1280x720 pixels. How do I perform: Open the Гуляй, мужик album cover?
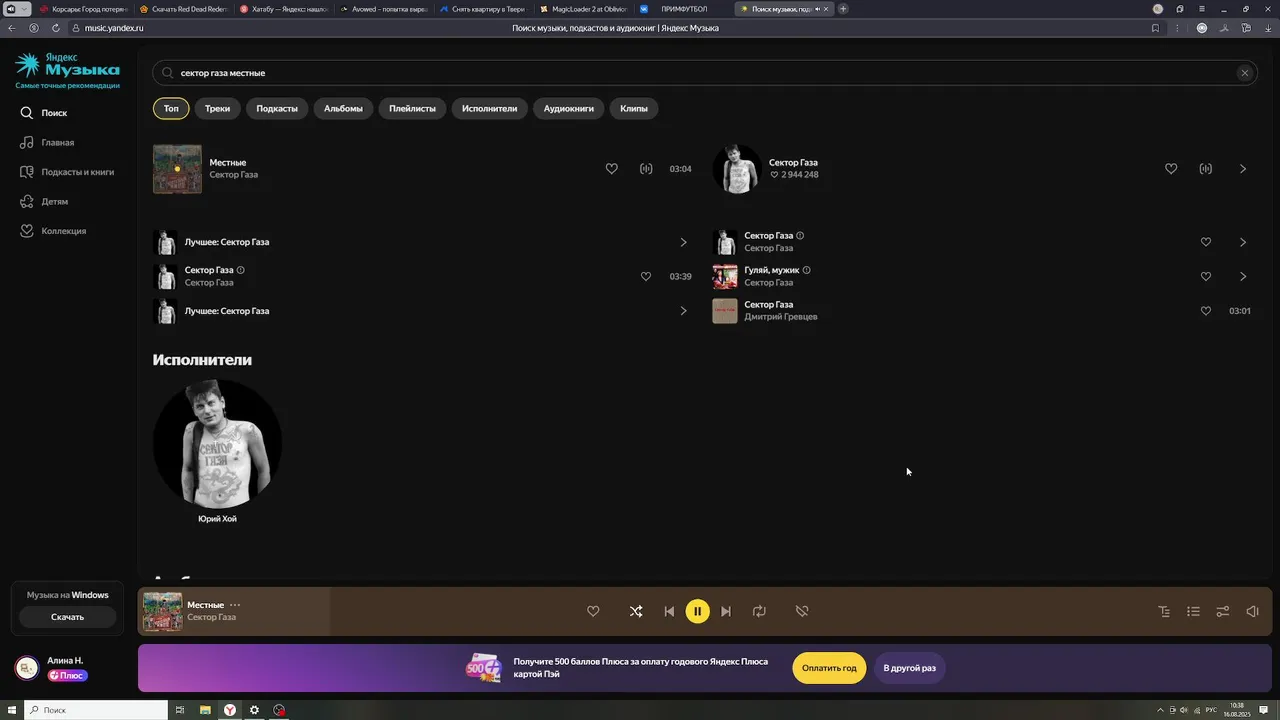(725, 276)
